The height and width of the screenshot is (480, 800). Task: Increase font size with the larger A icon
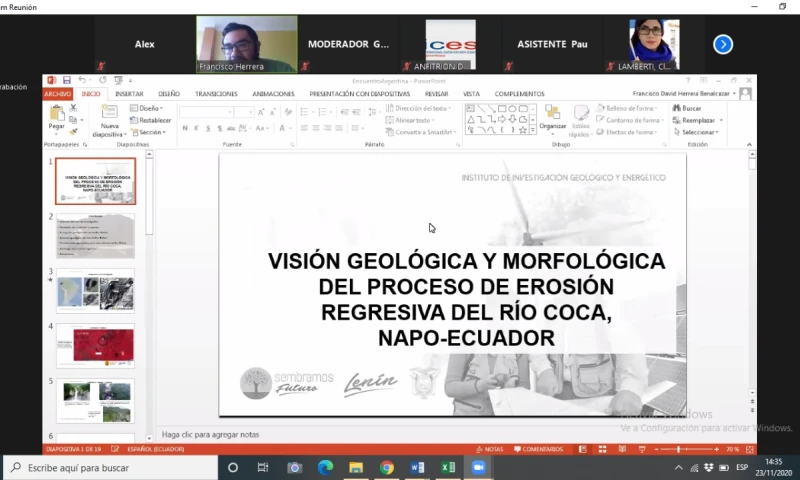[x=261, y=112]
